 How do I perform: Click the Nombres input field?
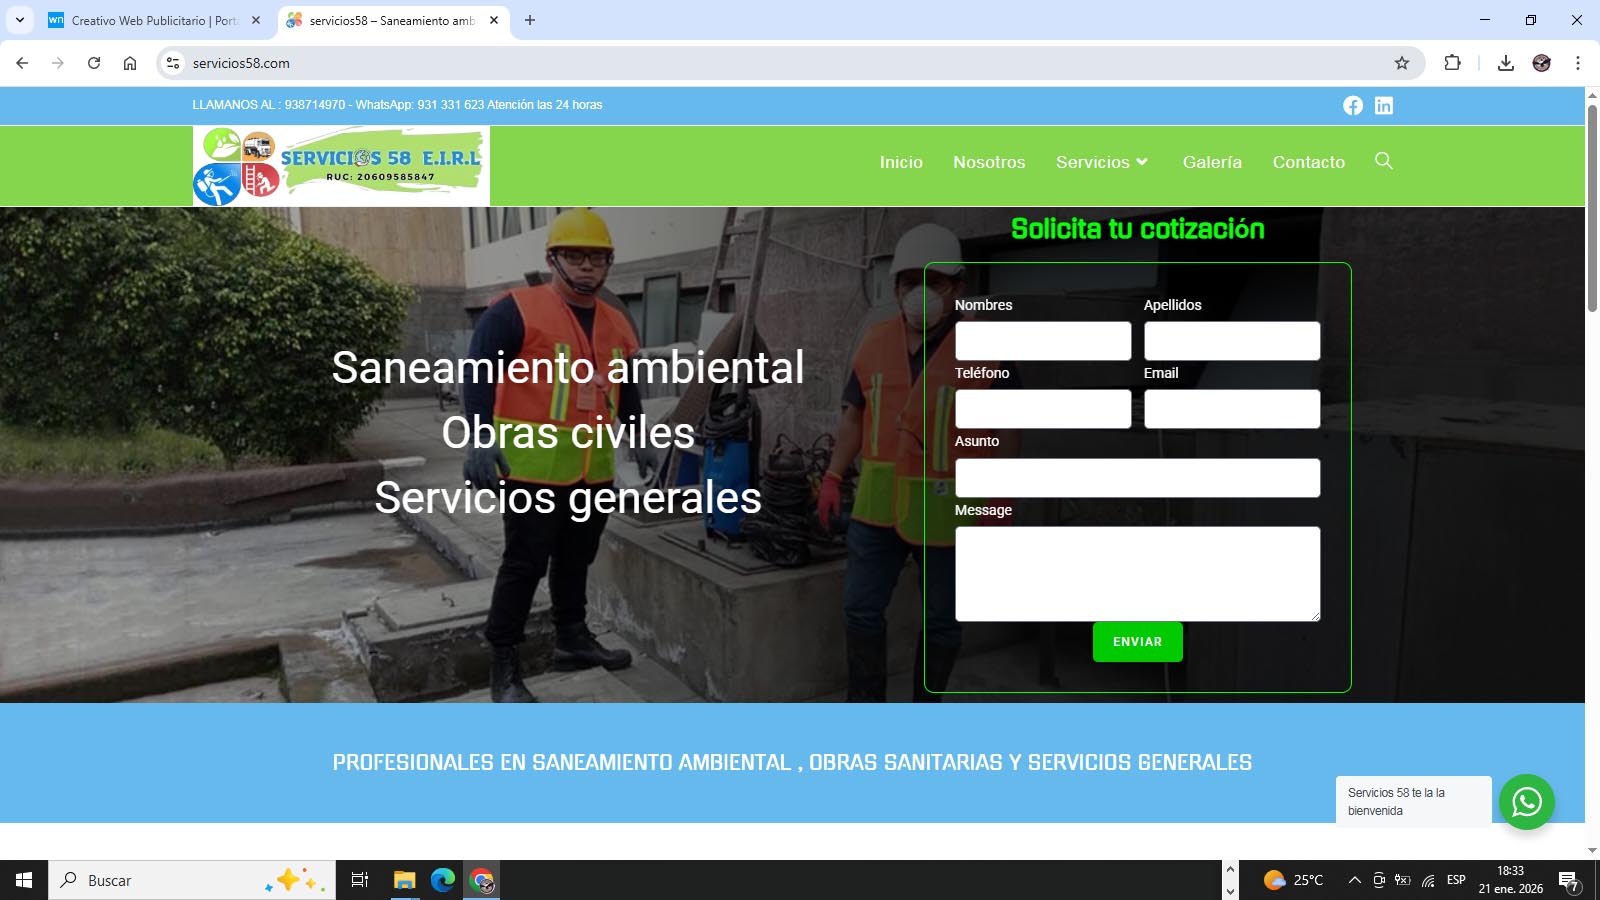pos(1042,341)
